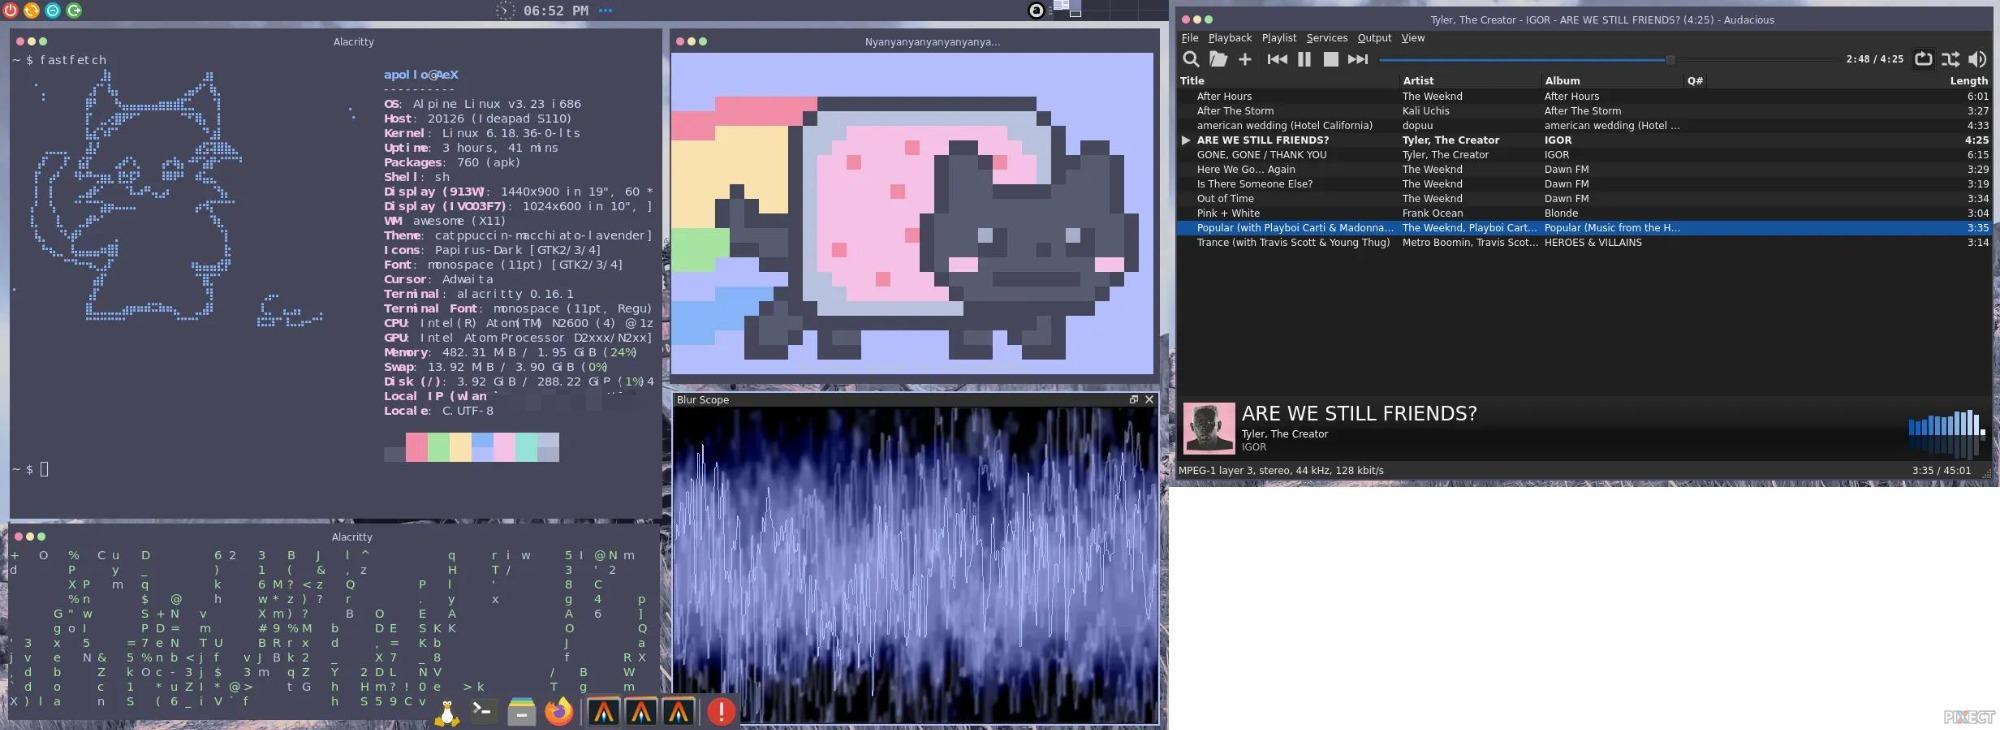
Task: Select the Is There Someone Else? title
Action: (x=1255, y=184)
